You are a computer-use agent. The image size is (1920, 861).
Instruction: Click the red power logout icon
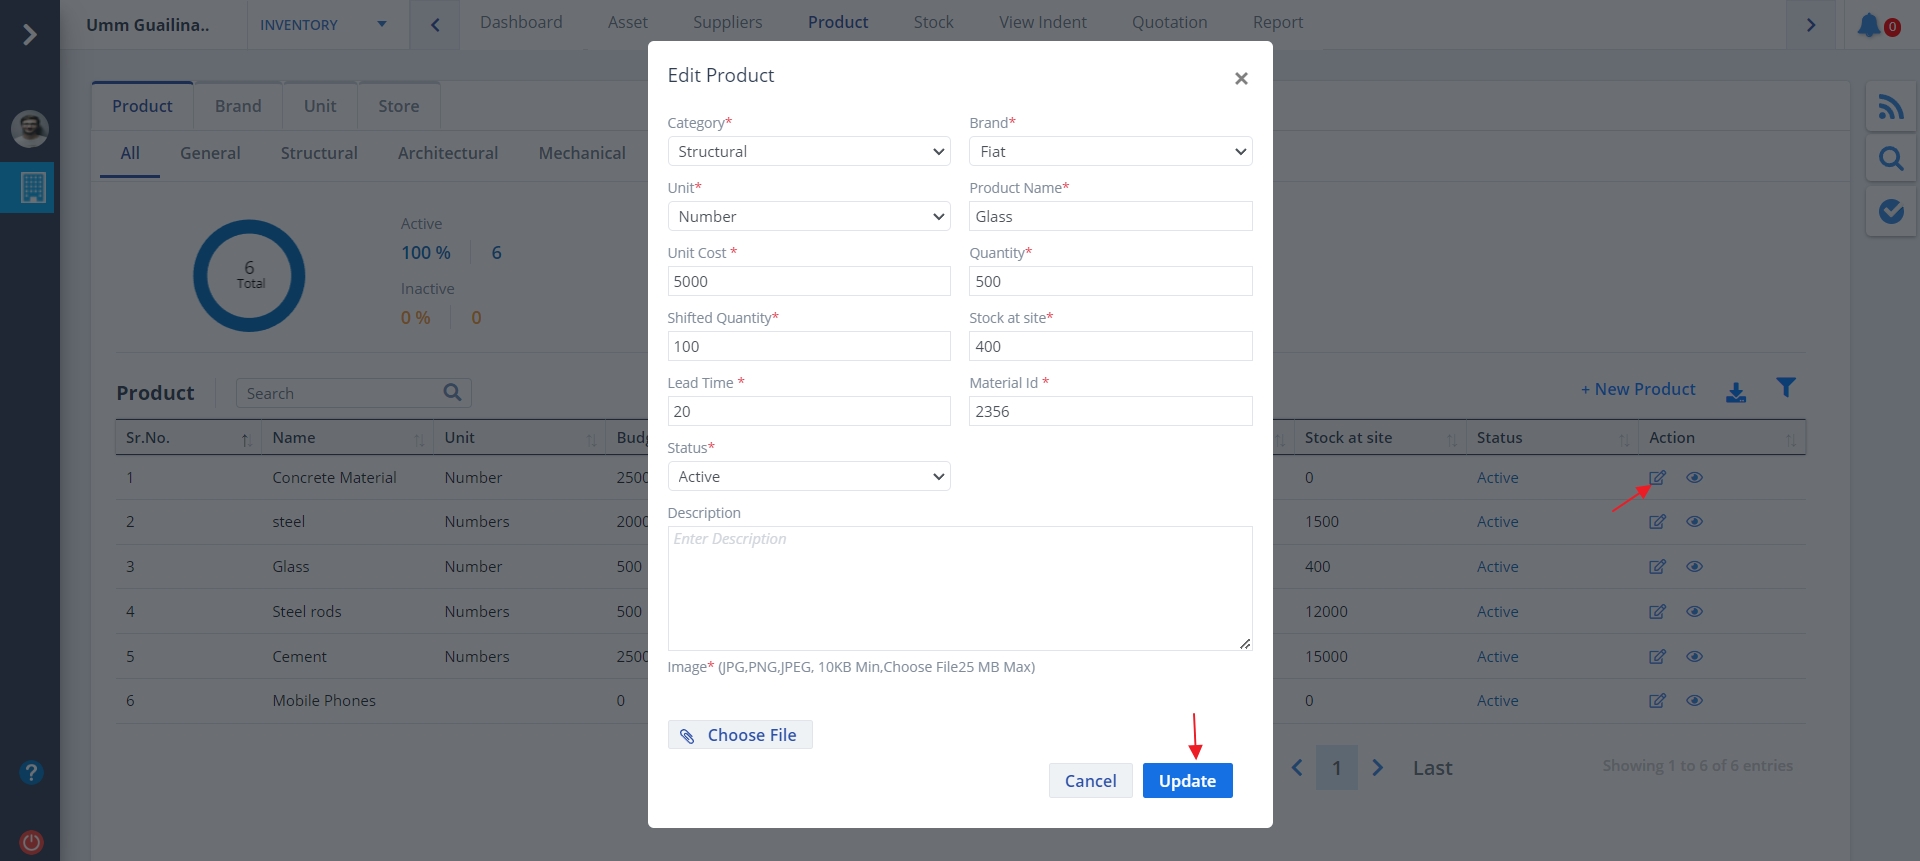[31, 842]
